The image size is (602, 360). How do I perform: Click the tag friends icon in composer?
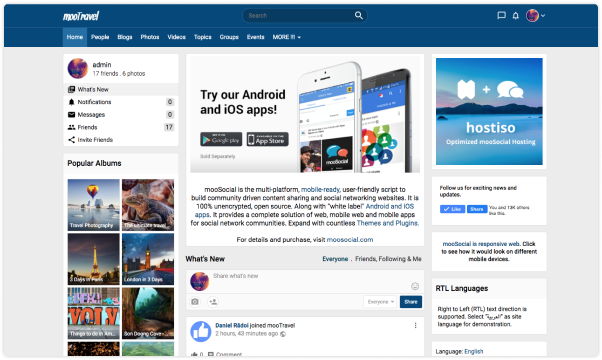(213, 302)
